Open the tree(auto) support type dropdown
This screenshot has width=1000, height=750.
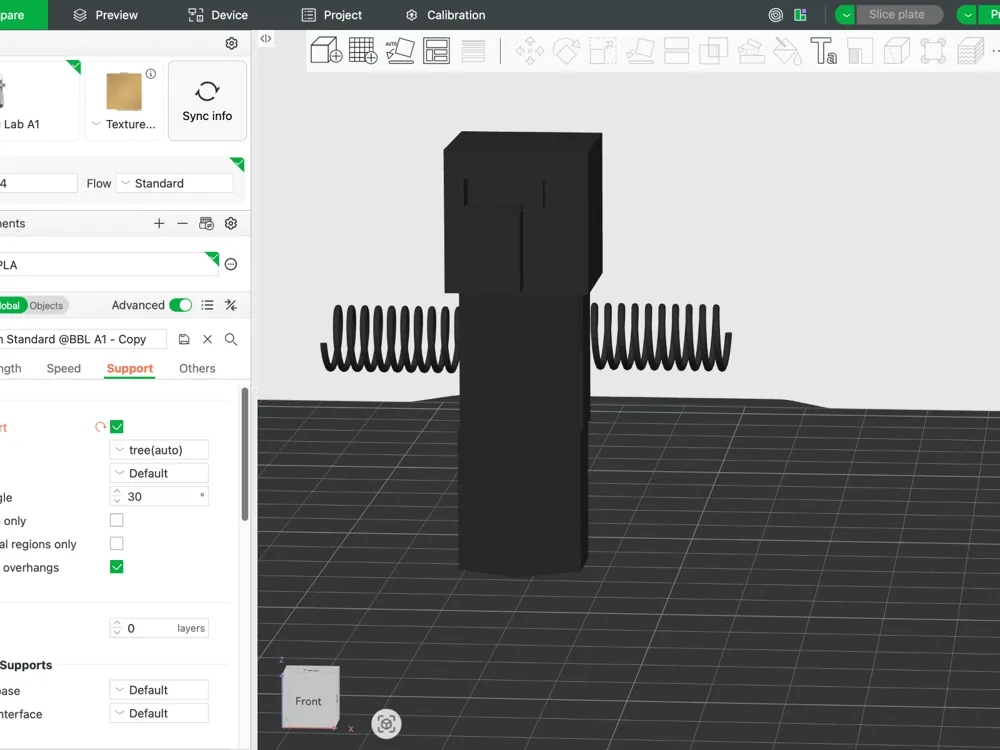pyautogui.click(x=159, y=450)
